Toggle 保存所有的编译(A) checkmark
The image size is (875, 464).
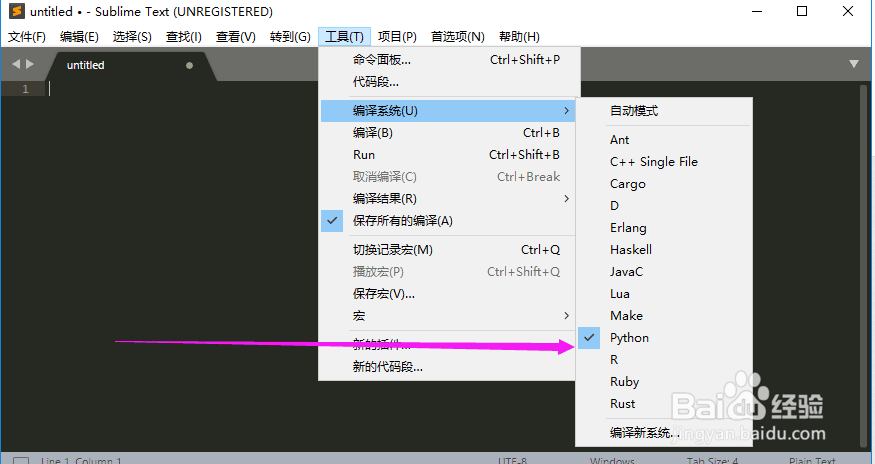448,221
